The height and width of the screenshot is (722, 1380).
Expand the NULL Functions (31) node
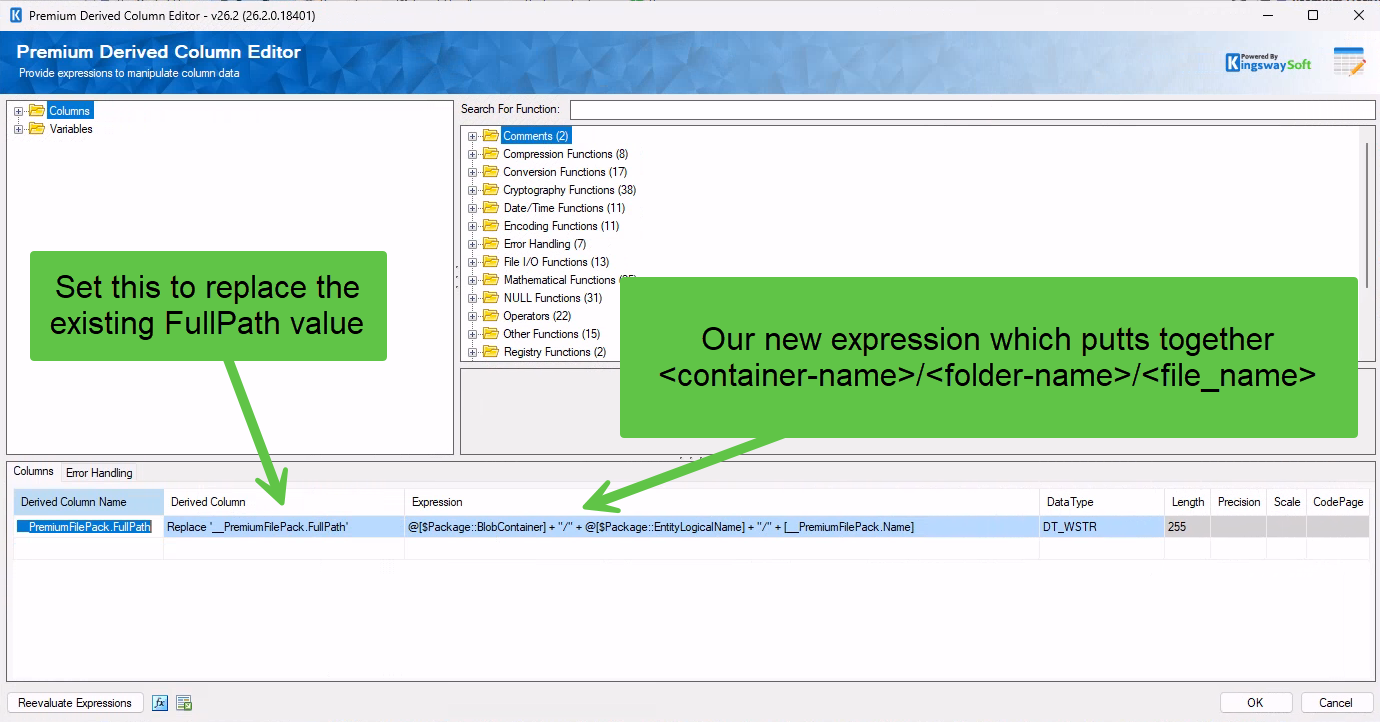pyautogui.click(x=473, y=298)
